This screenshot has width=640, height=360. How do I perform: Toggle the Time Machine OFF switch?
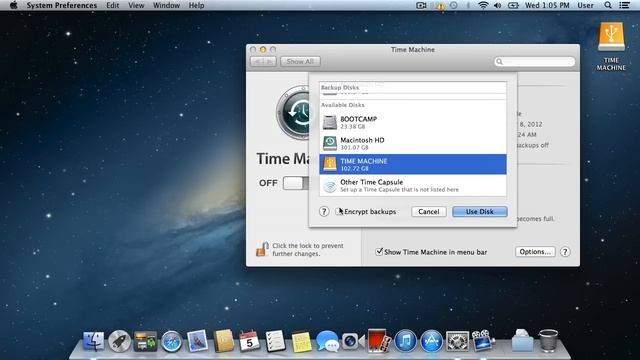[296, 183]
